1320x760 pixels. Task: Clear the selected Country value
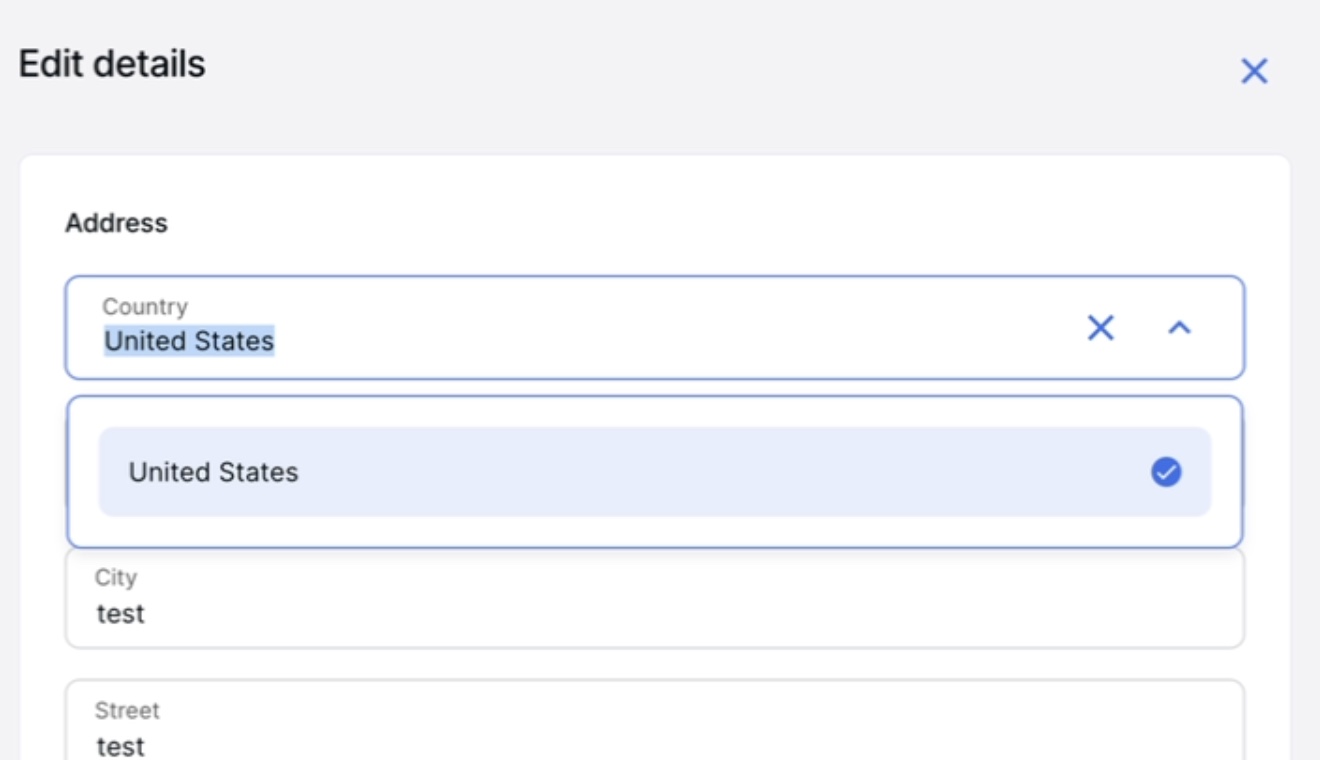1100,328
